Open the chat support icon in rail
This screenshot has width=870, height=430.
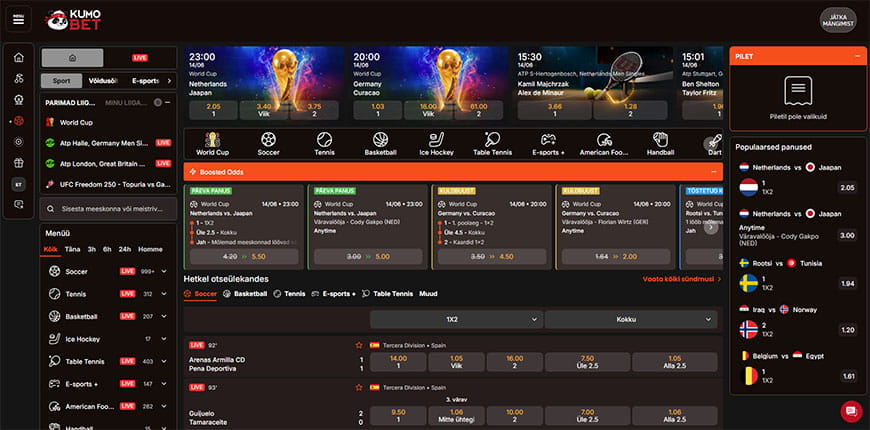tap(19, 205)
